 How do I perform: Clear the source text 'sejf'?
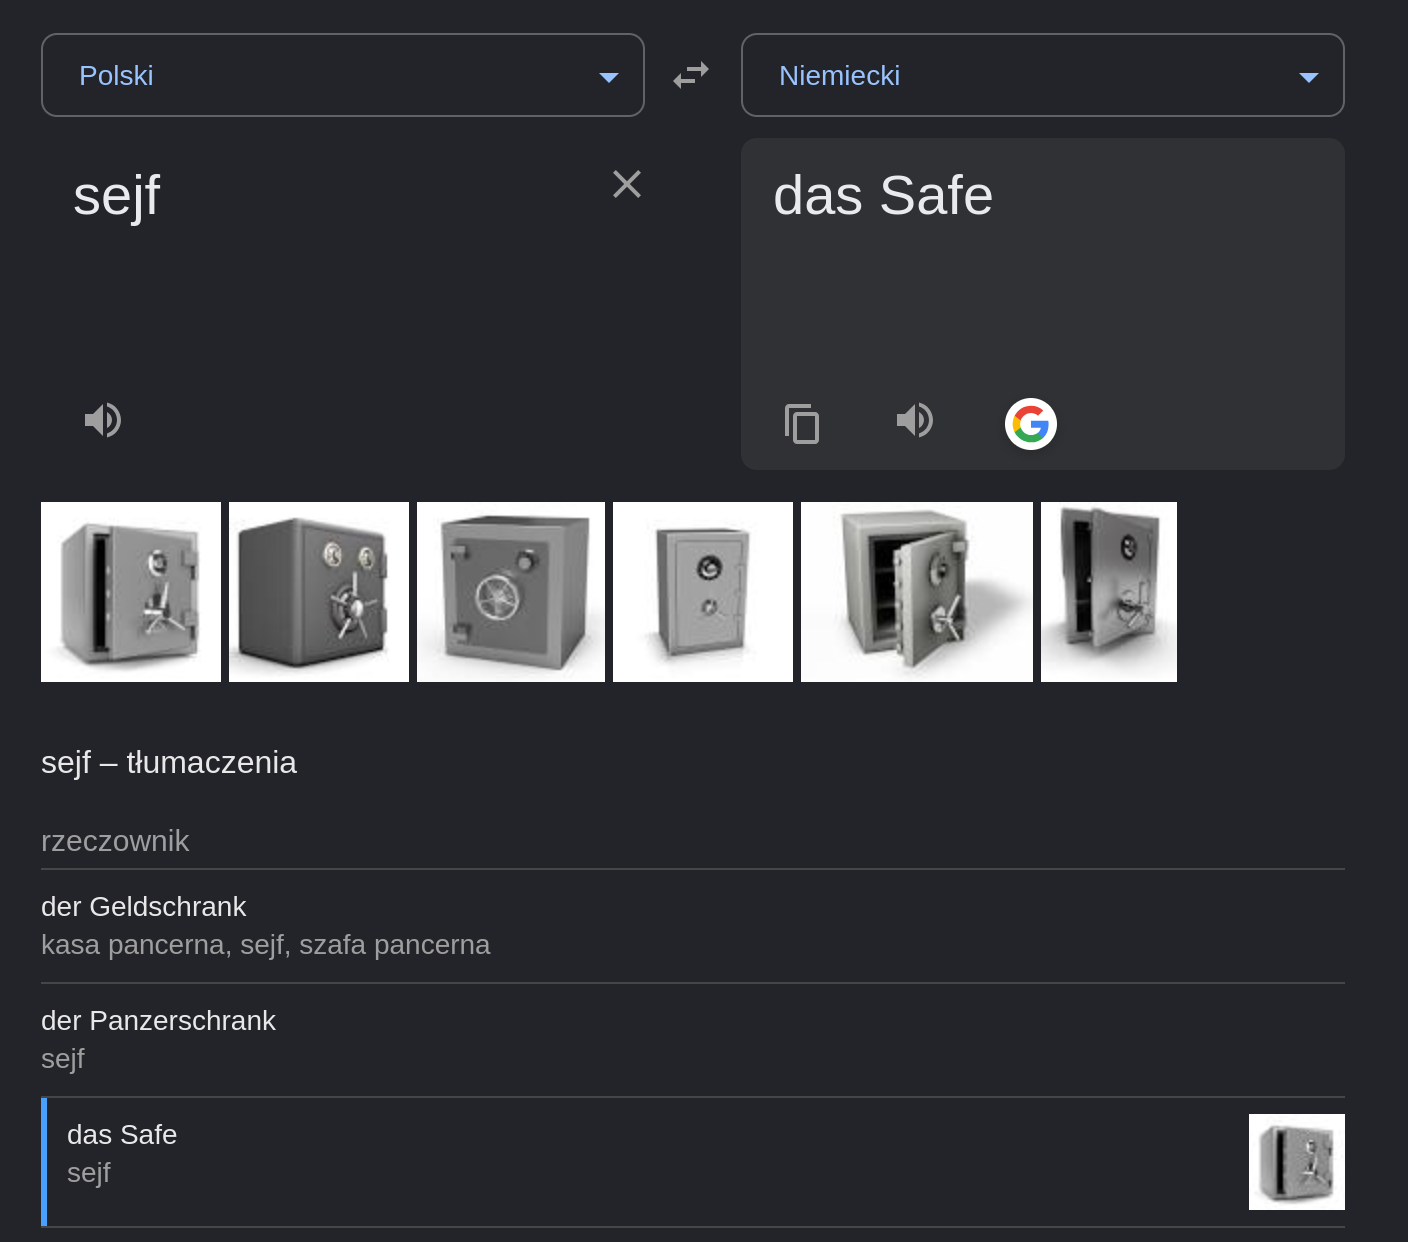(x=627, y=184)
